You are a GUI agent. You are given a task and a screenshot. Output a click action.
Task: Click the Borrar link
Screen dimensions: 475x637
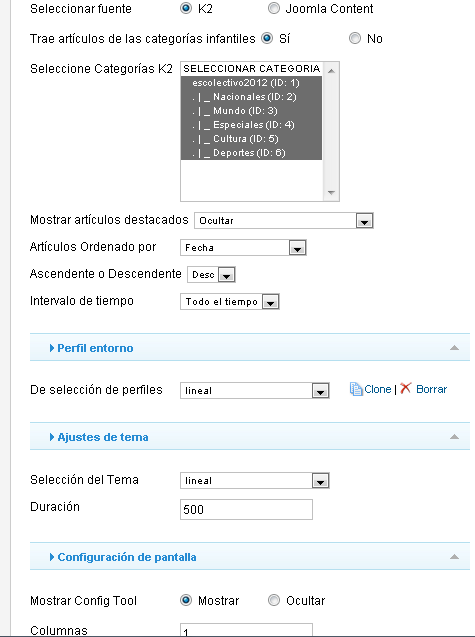(432, 389)
